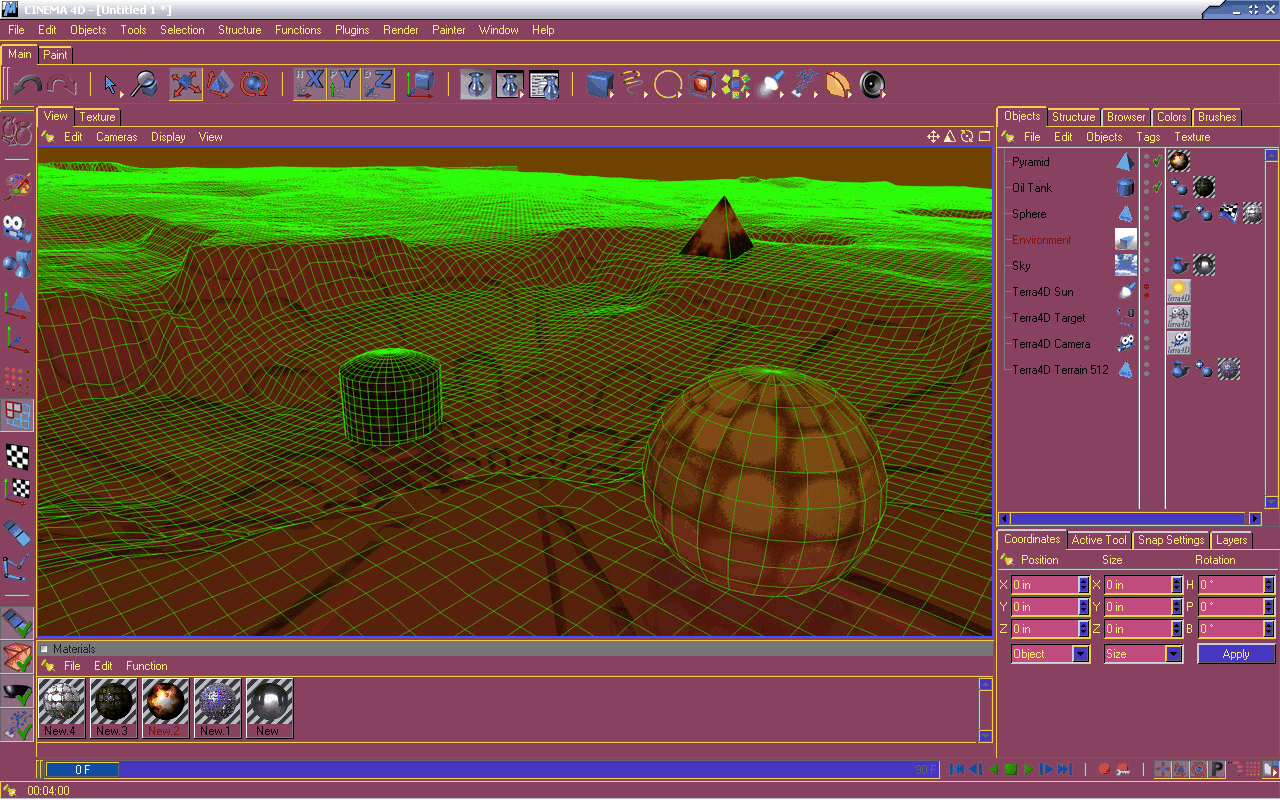Image resolution: width=1280 pixels, height=800 pixels.
Task: Select the checkerboard texture tool in left toolbar
Action: coord(17,456)
